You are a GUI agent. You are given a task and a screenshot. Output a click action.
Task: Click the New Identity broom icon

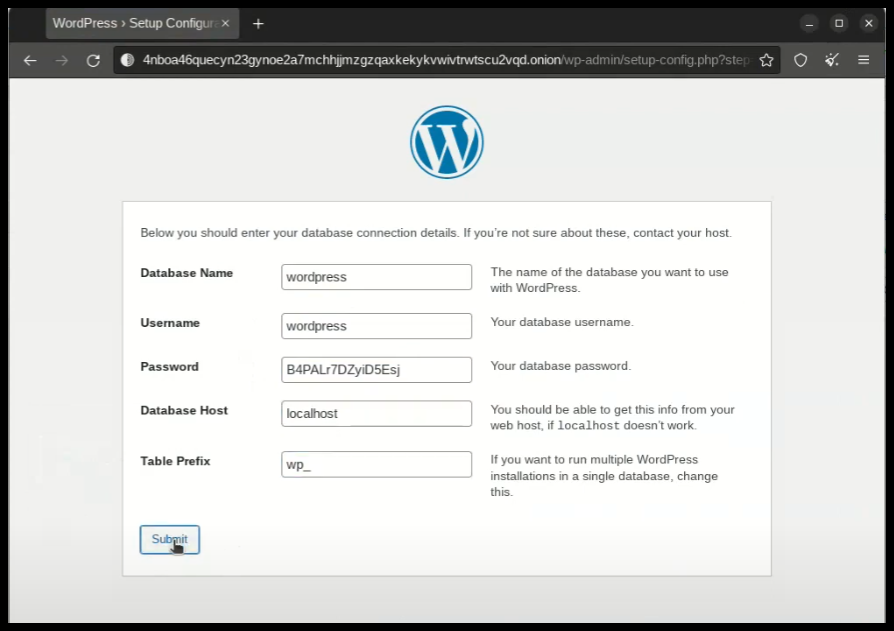tap(831, 60)
